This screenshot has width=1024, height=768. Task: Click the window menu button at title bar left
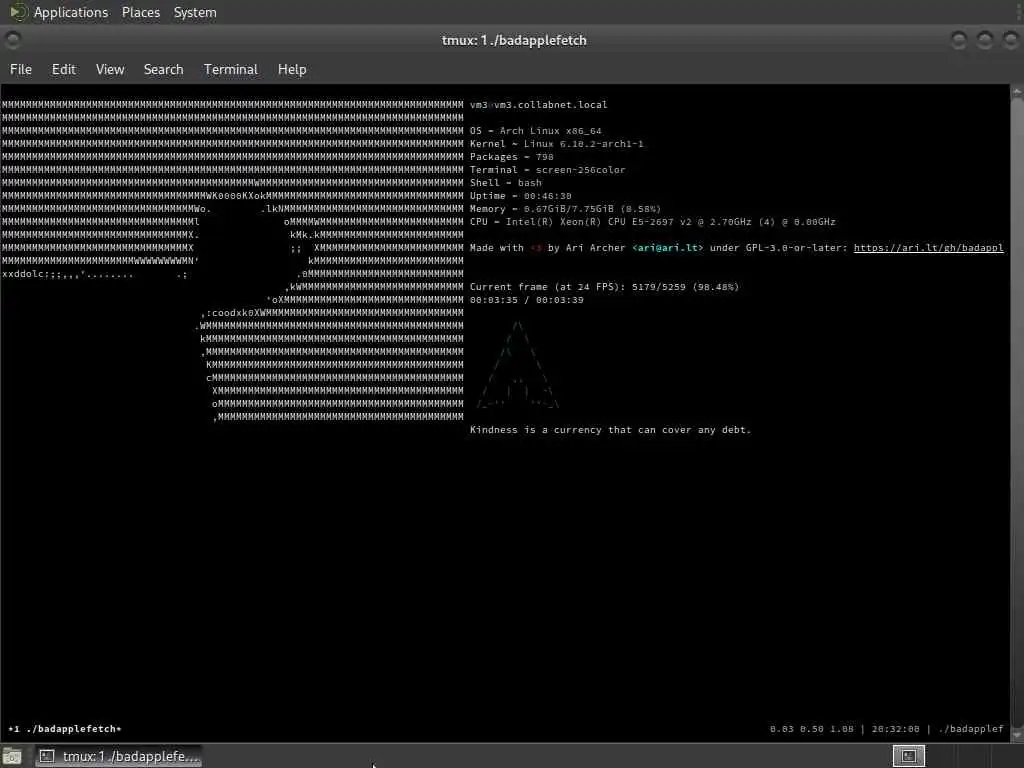pos(12,40)
